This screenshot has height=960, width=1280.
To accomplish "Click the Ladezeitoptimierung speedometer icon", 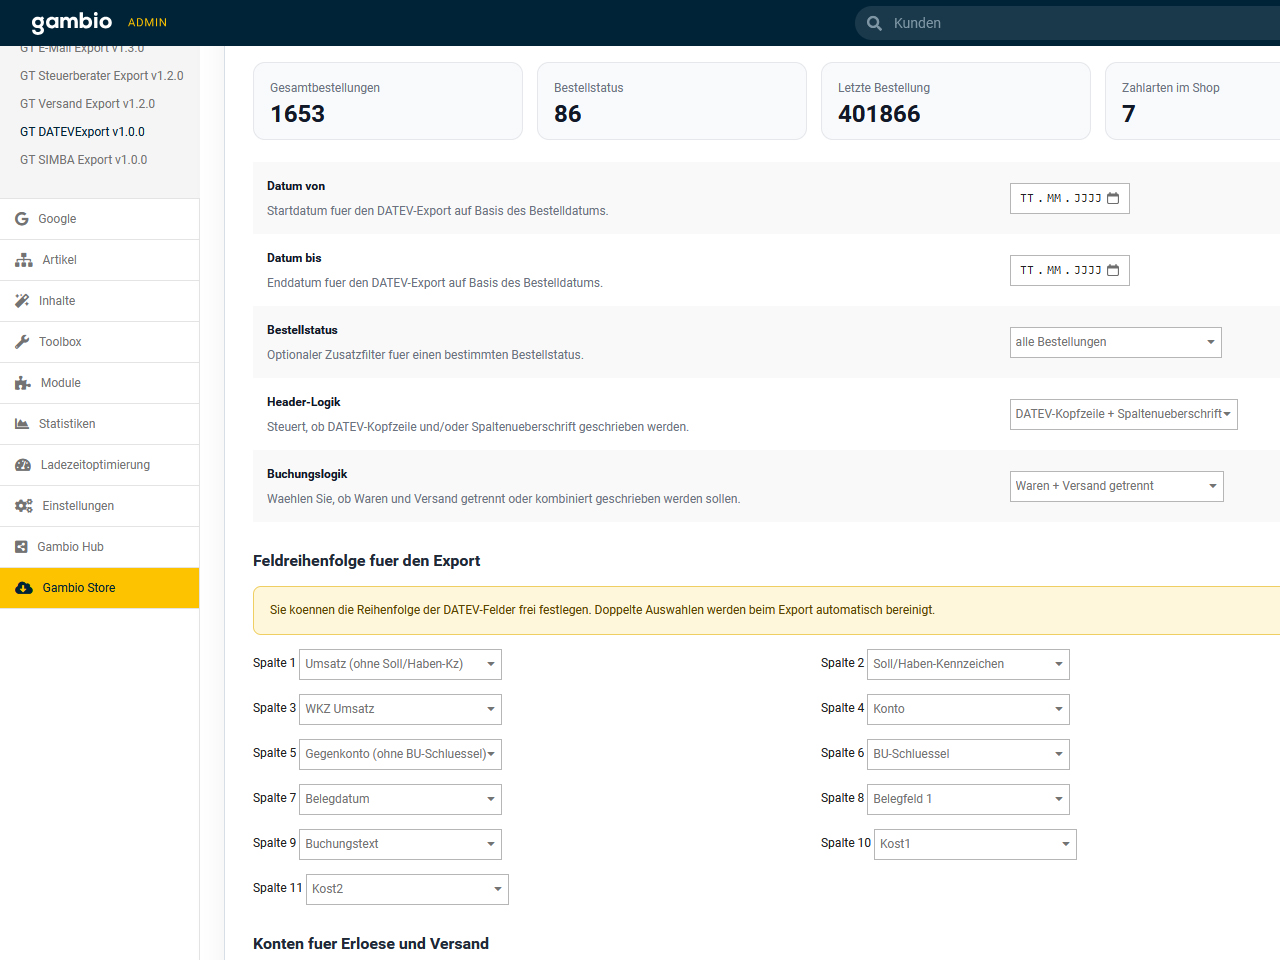I will [x=23, y=465].
